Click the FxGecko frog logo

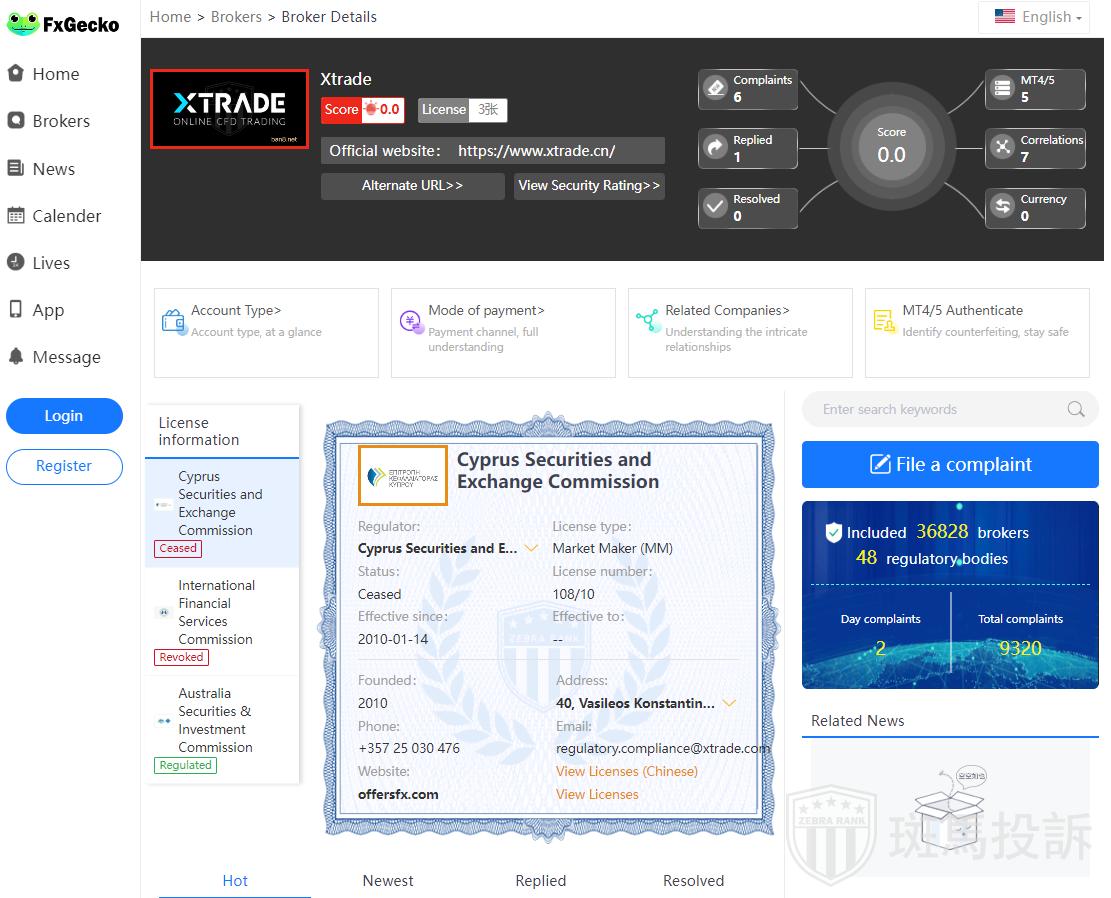pos(22,23)
